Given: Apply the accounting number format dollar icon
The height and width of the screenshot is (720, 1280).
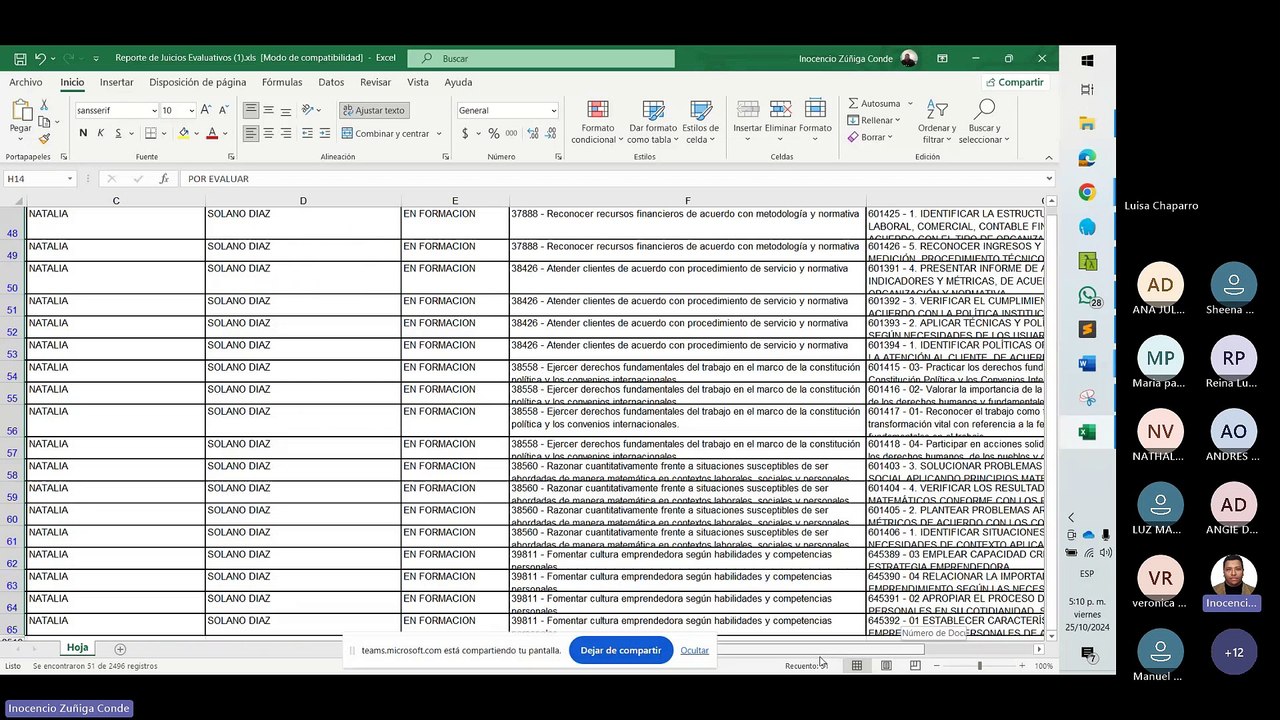Looking at the screenshot, I should click(x=465, y=133).
